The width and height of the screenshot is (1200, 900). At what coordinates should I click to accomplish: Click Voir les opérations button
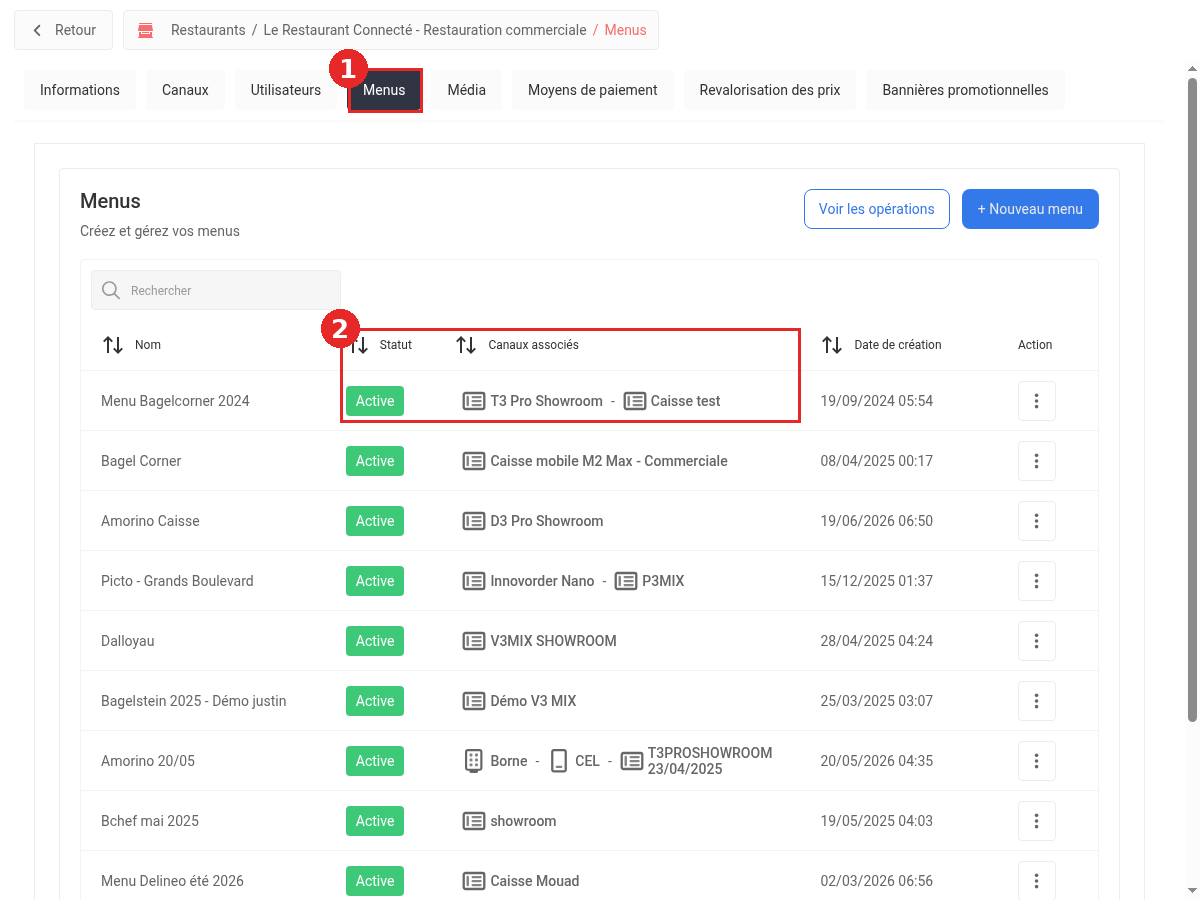point(877,209)
